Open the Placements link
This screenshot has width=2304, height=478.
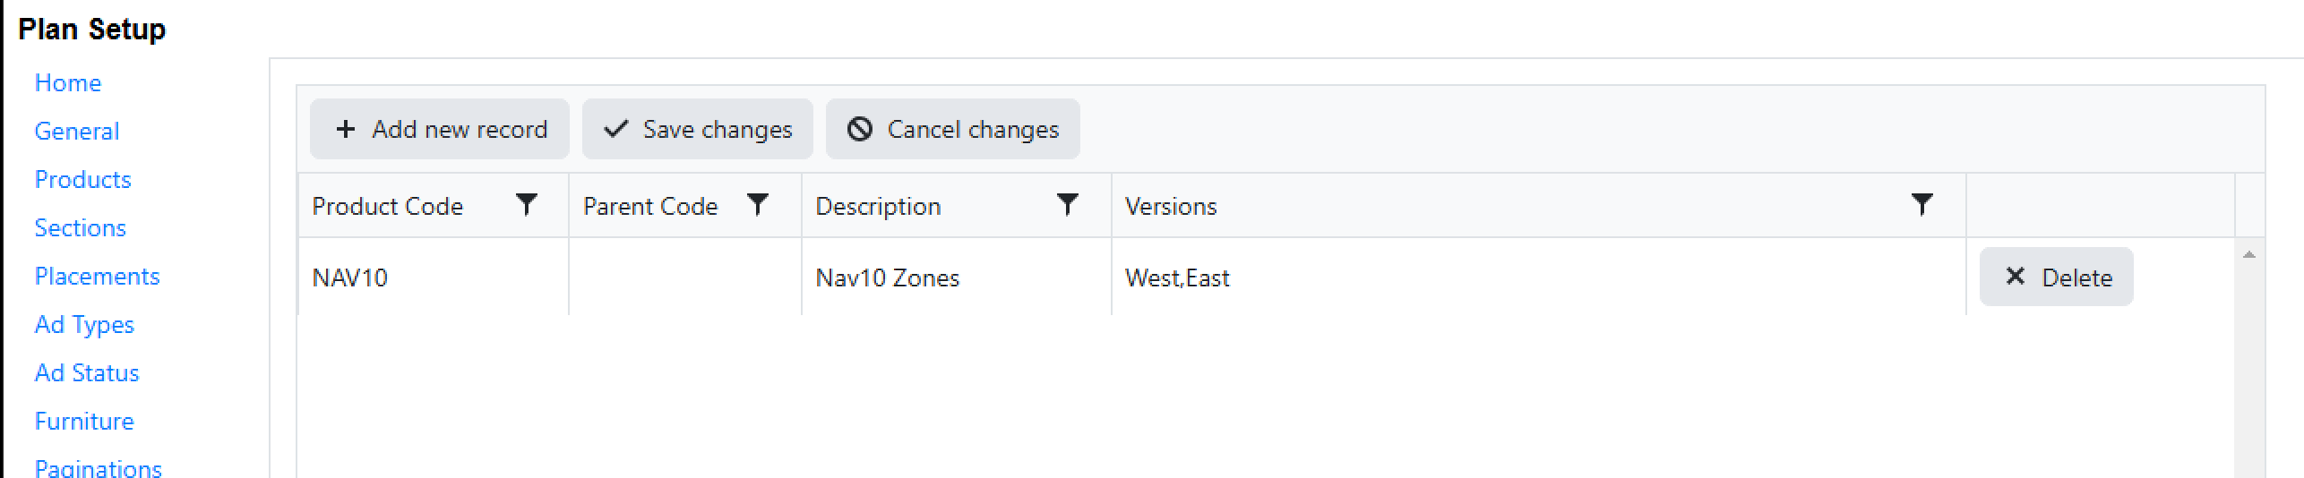[97, 276]
